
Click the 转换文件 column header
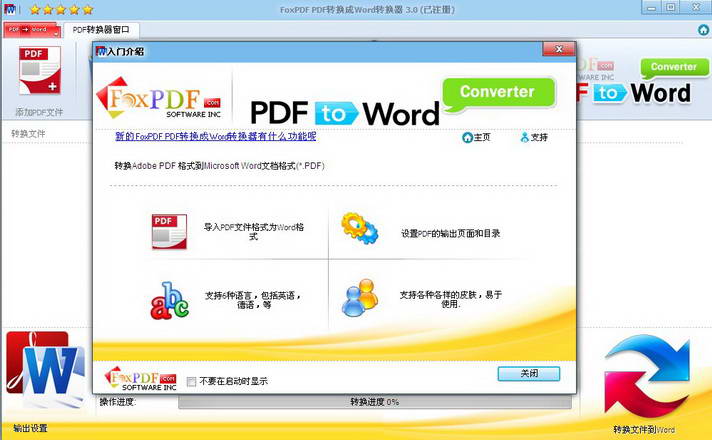click(28, 133)
